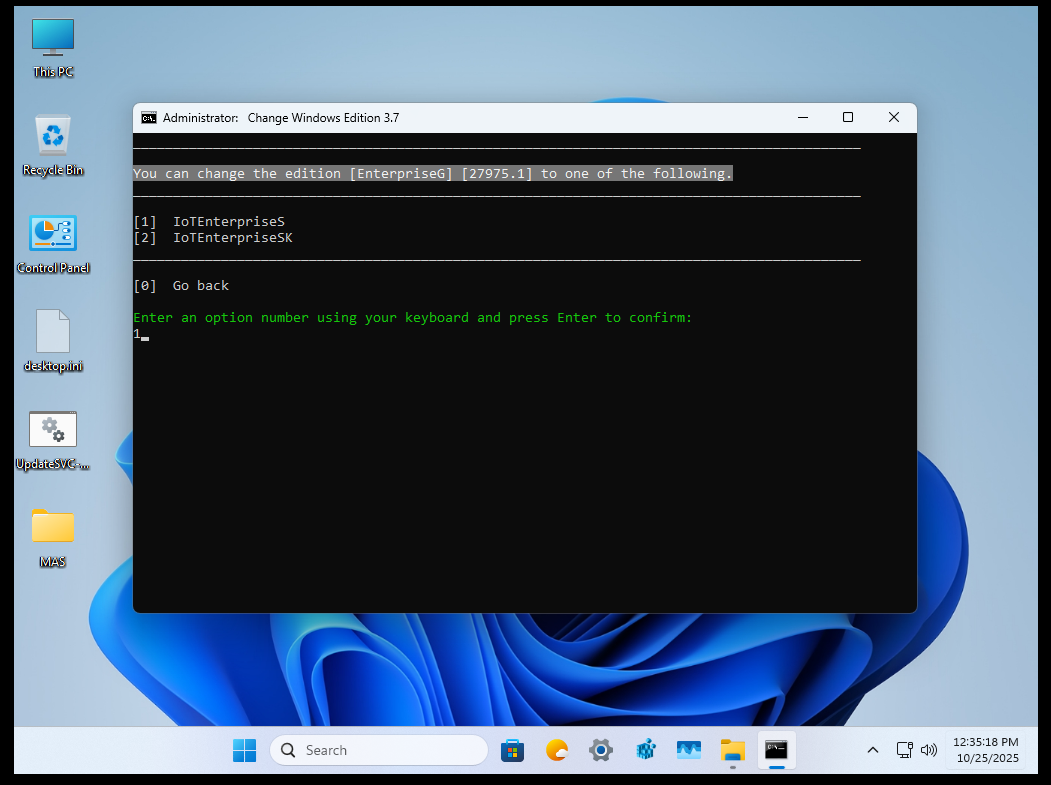Click the '[1] IoTEnterpriseS' option line
The width and height of the screenshot is (1051, 785).
(209, 221)
